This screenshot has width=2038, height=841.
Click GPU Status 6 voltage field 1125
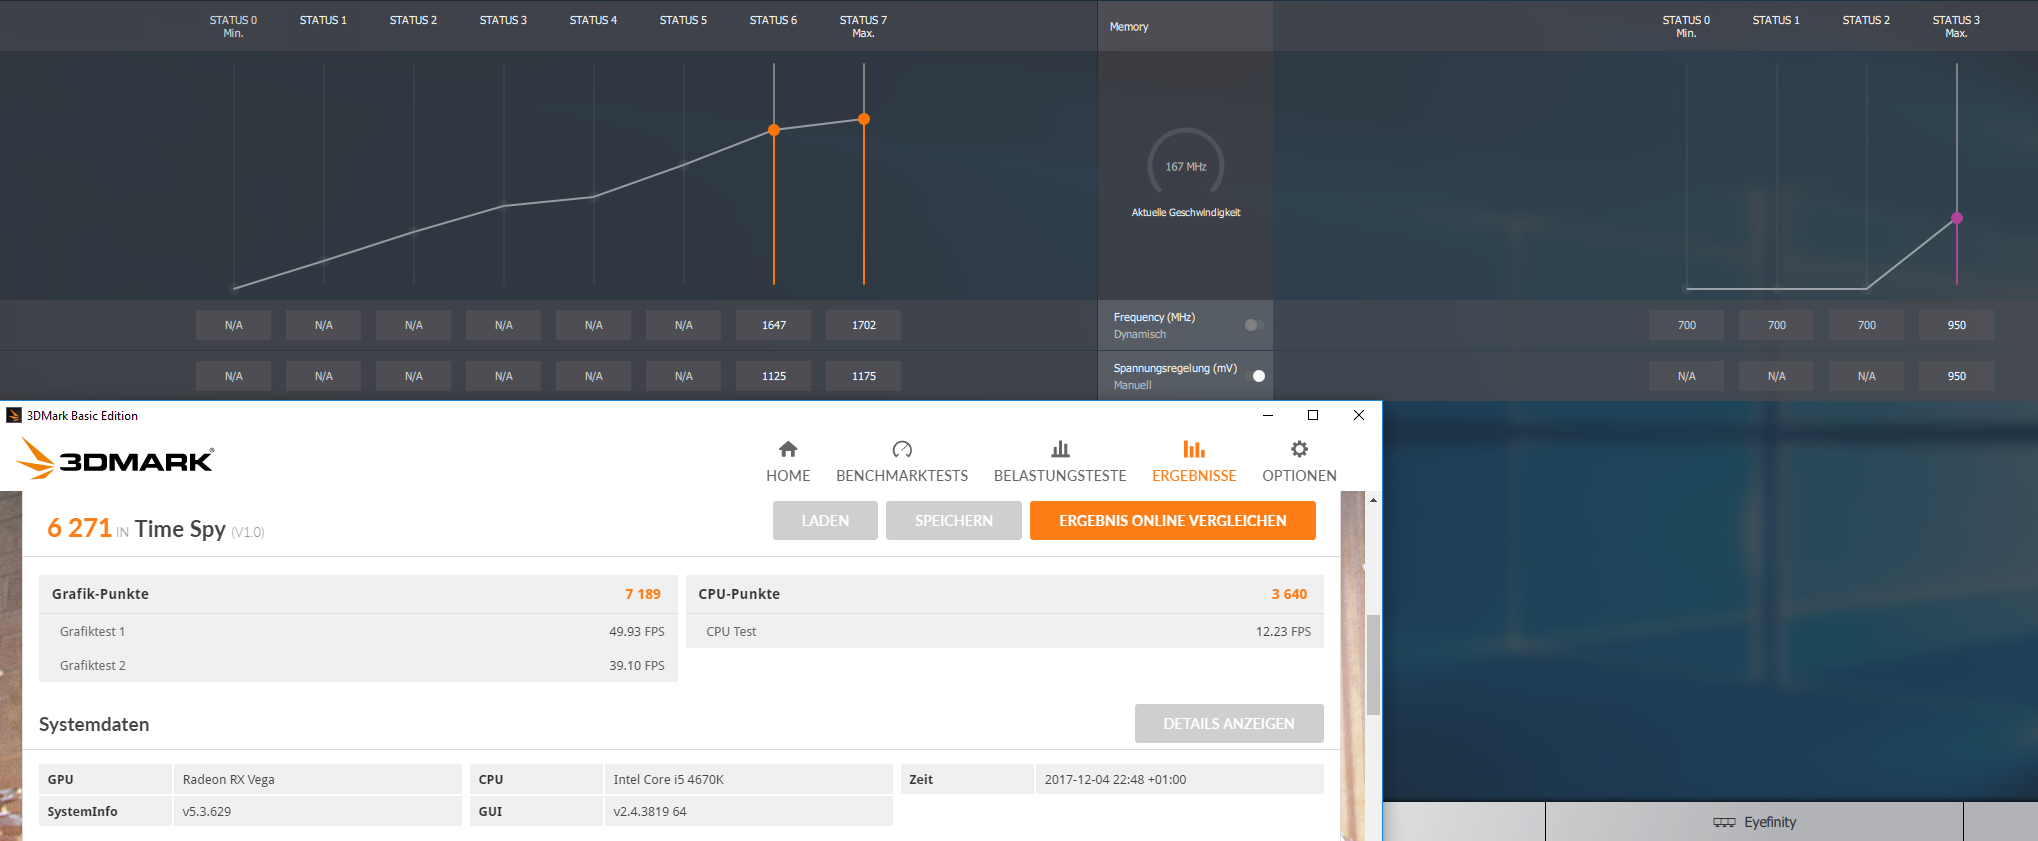click(x=774, y=376)
